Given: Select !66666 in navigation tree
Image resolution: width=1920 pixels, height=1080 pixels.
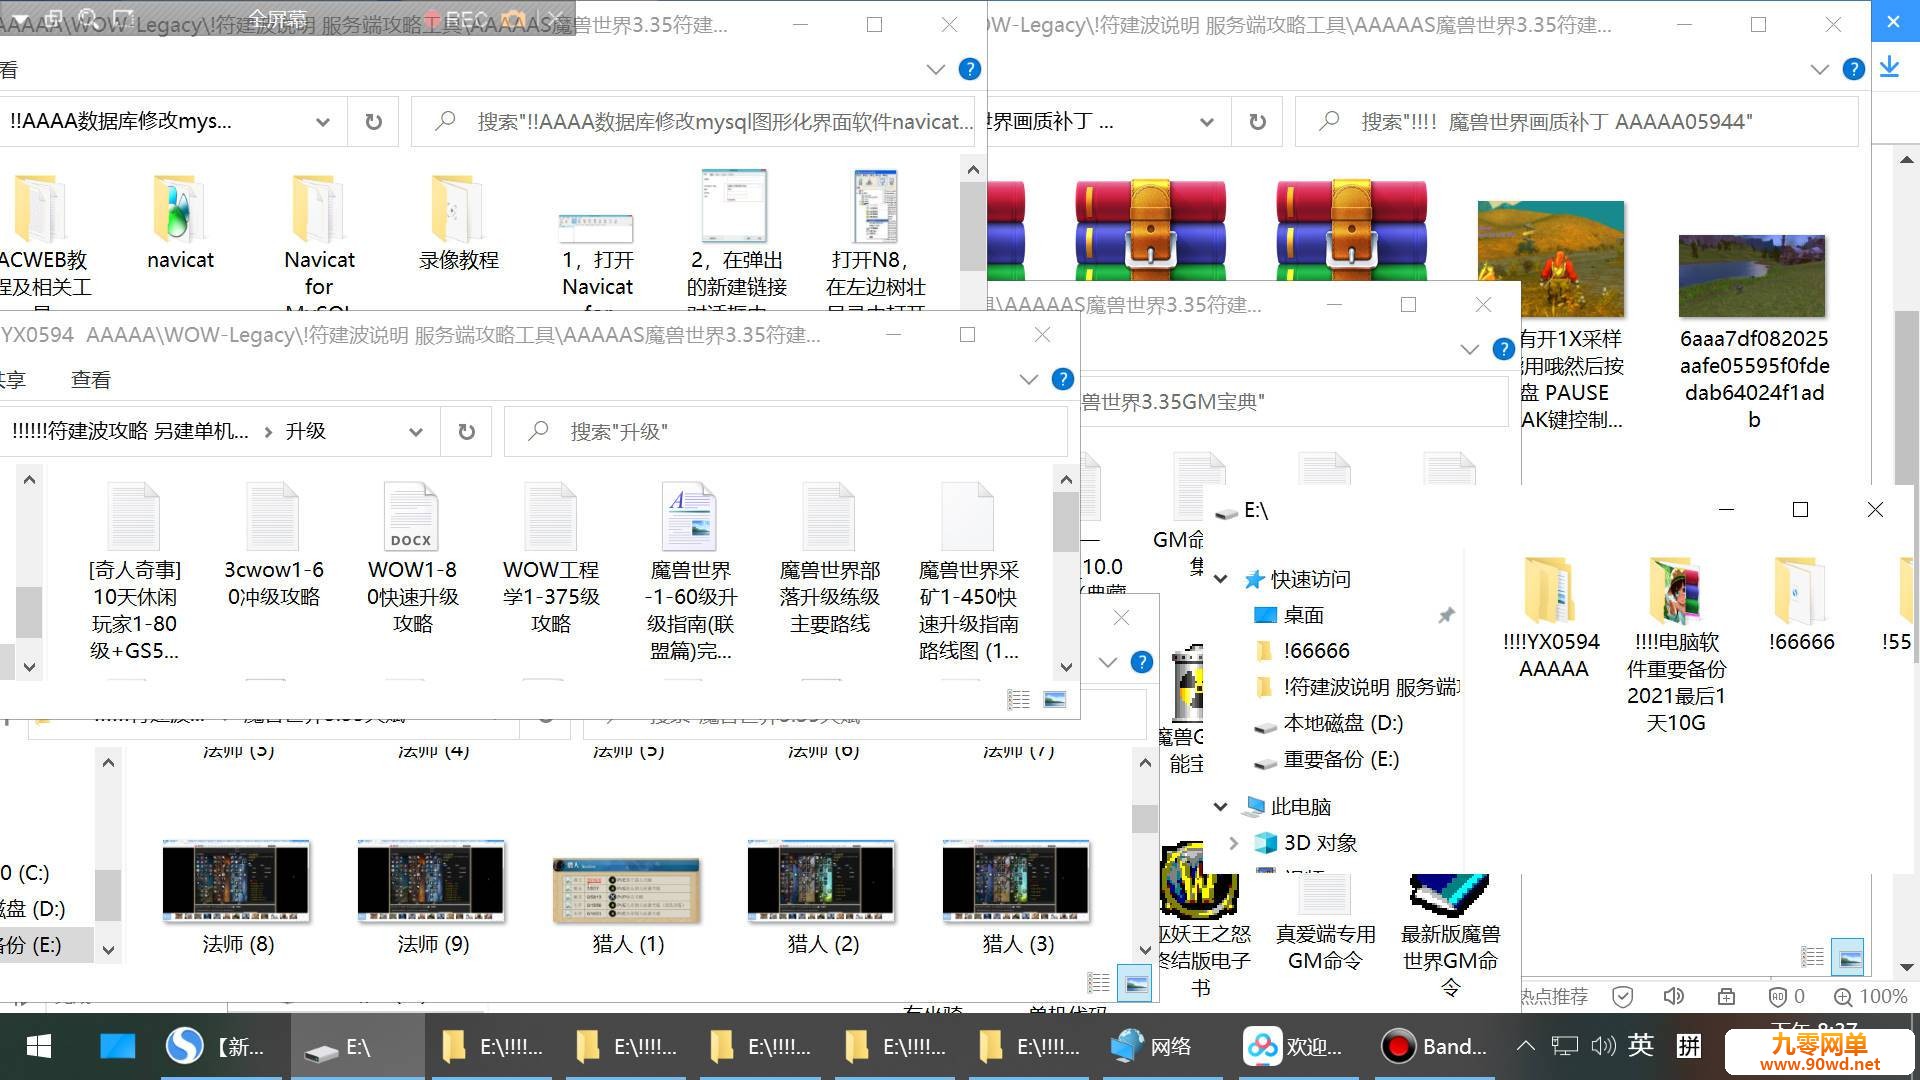Looking at the screenshot, I should (1316, 651).
